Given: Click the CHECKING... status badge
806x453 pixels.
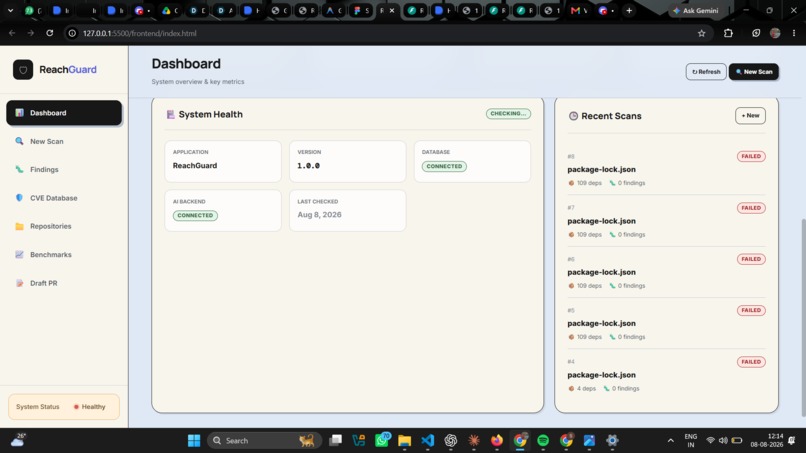Looking at the screenshot, I should [508, 114].
